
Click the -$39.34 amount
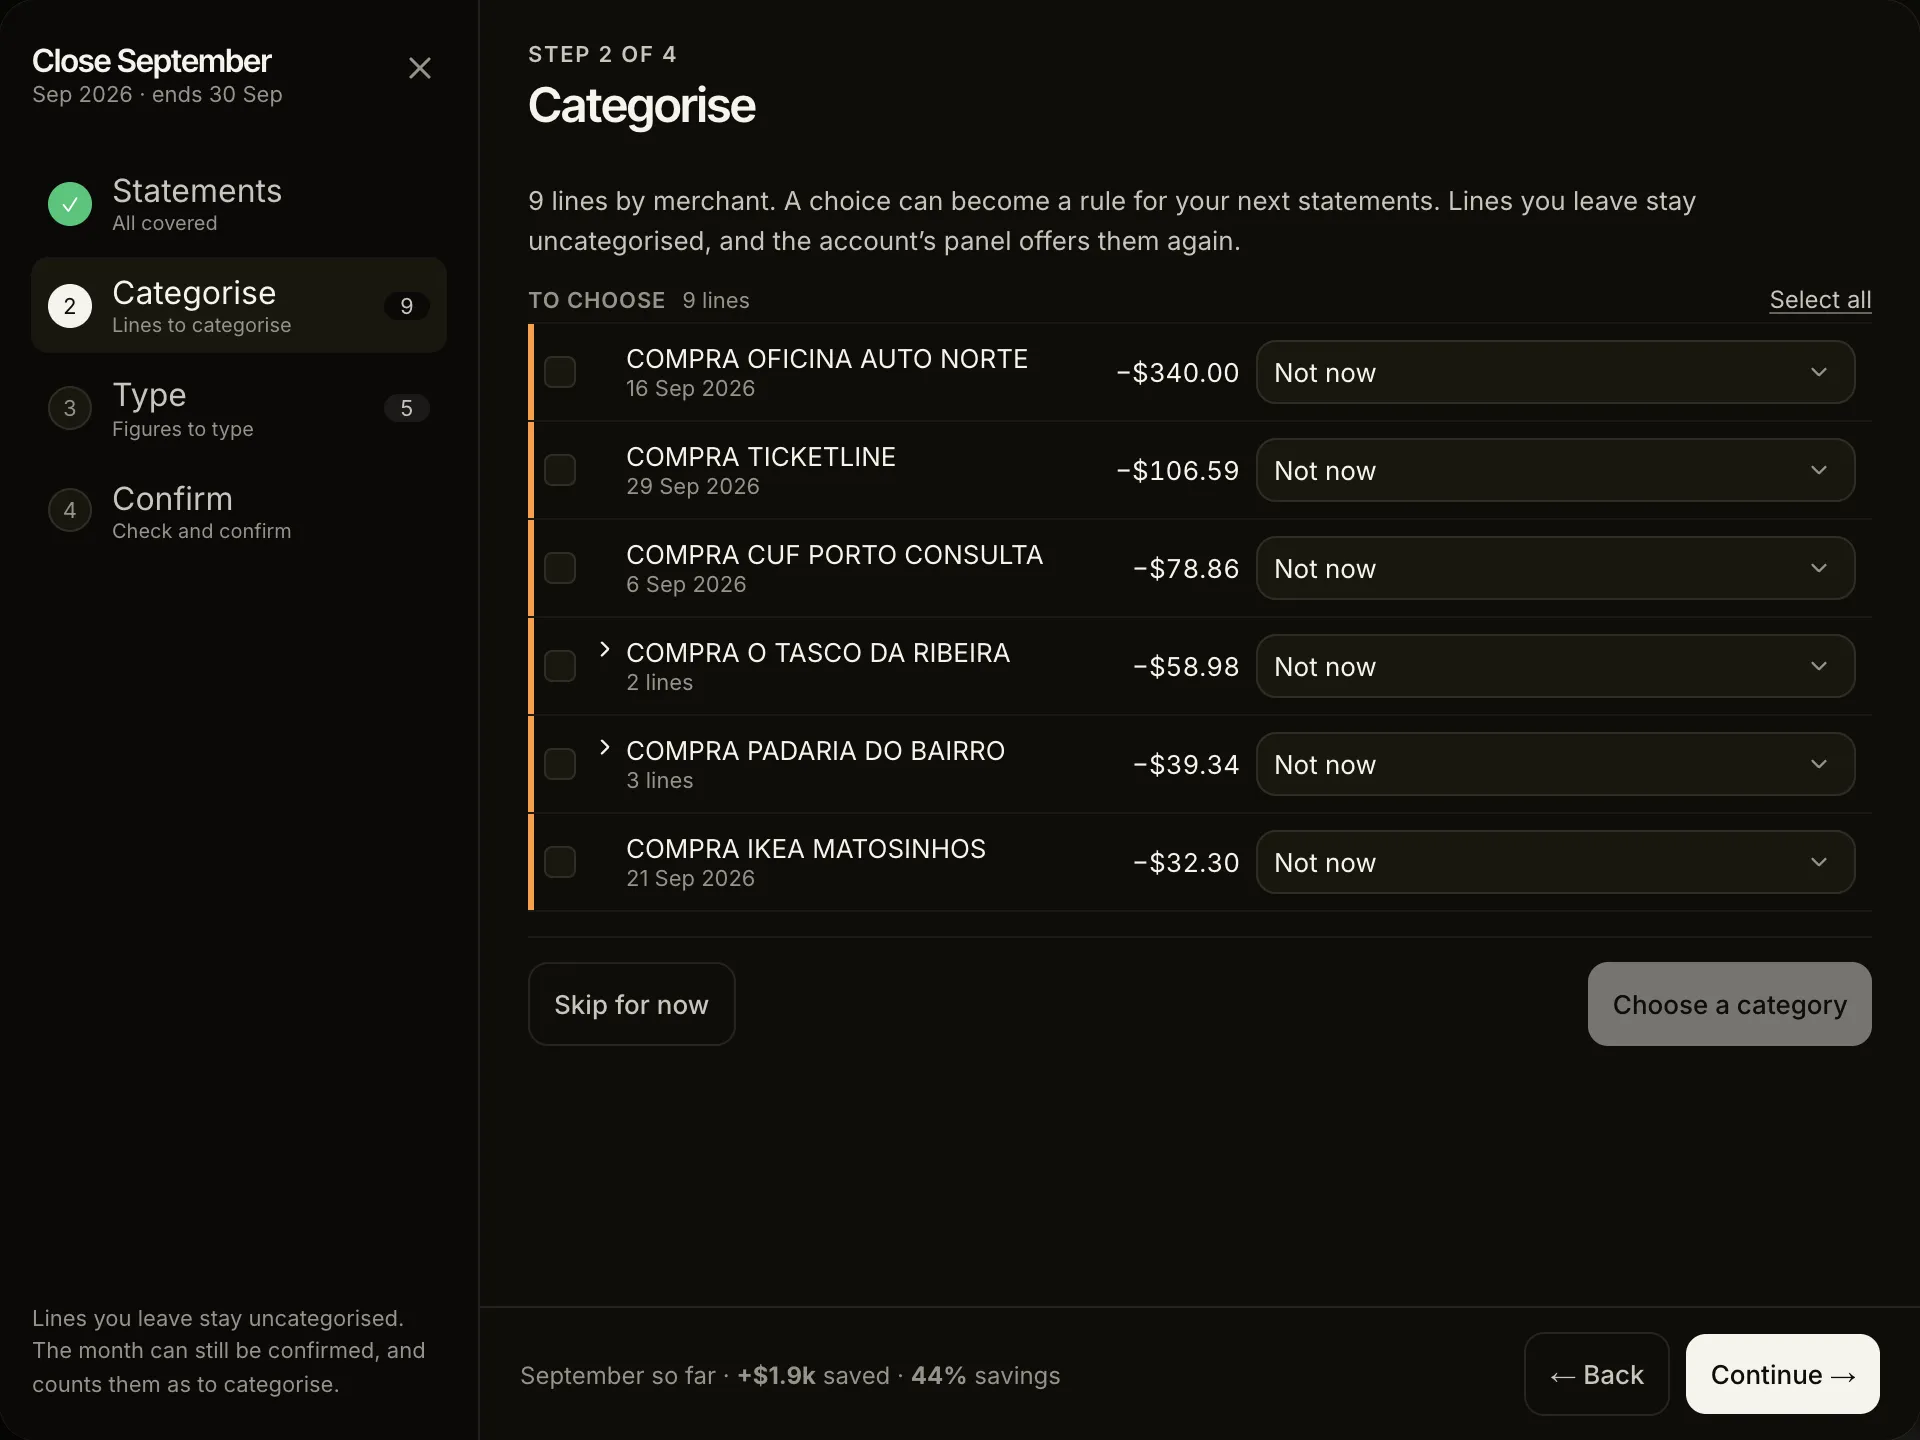(x=1186, y=764)
